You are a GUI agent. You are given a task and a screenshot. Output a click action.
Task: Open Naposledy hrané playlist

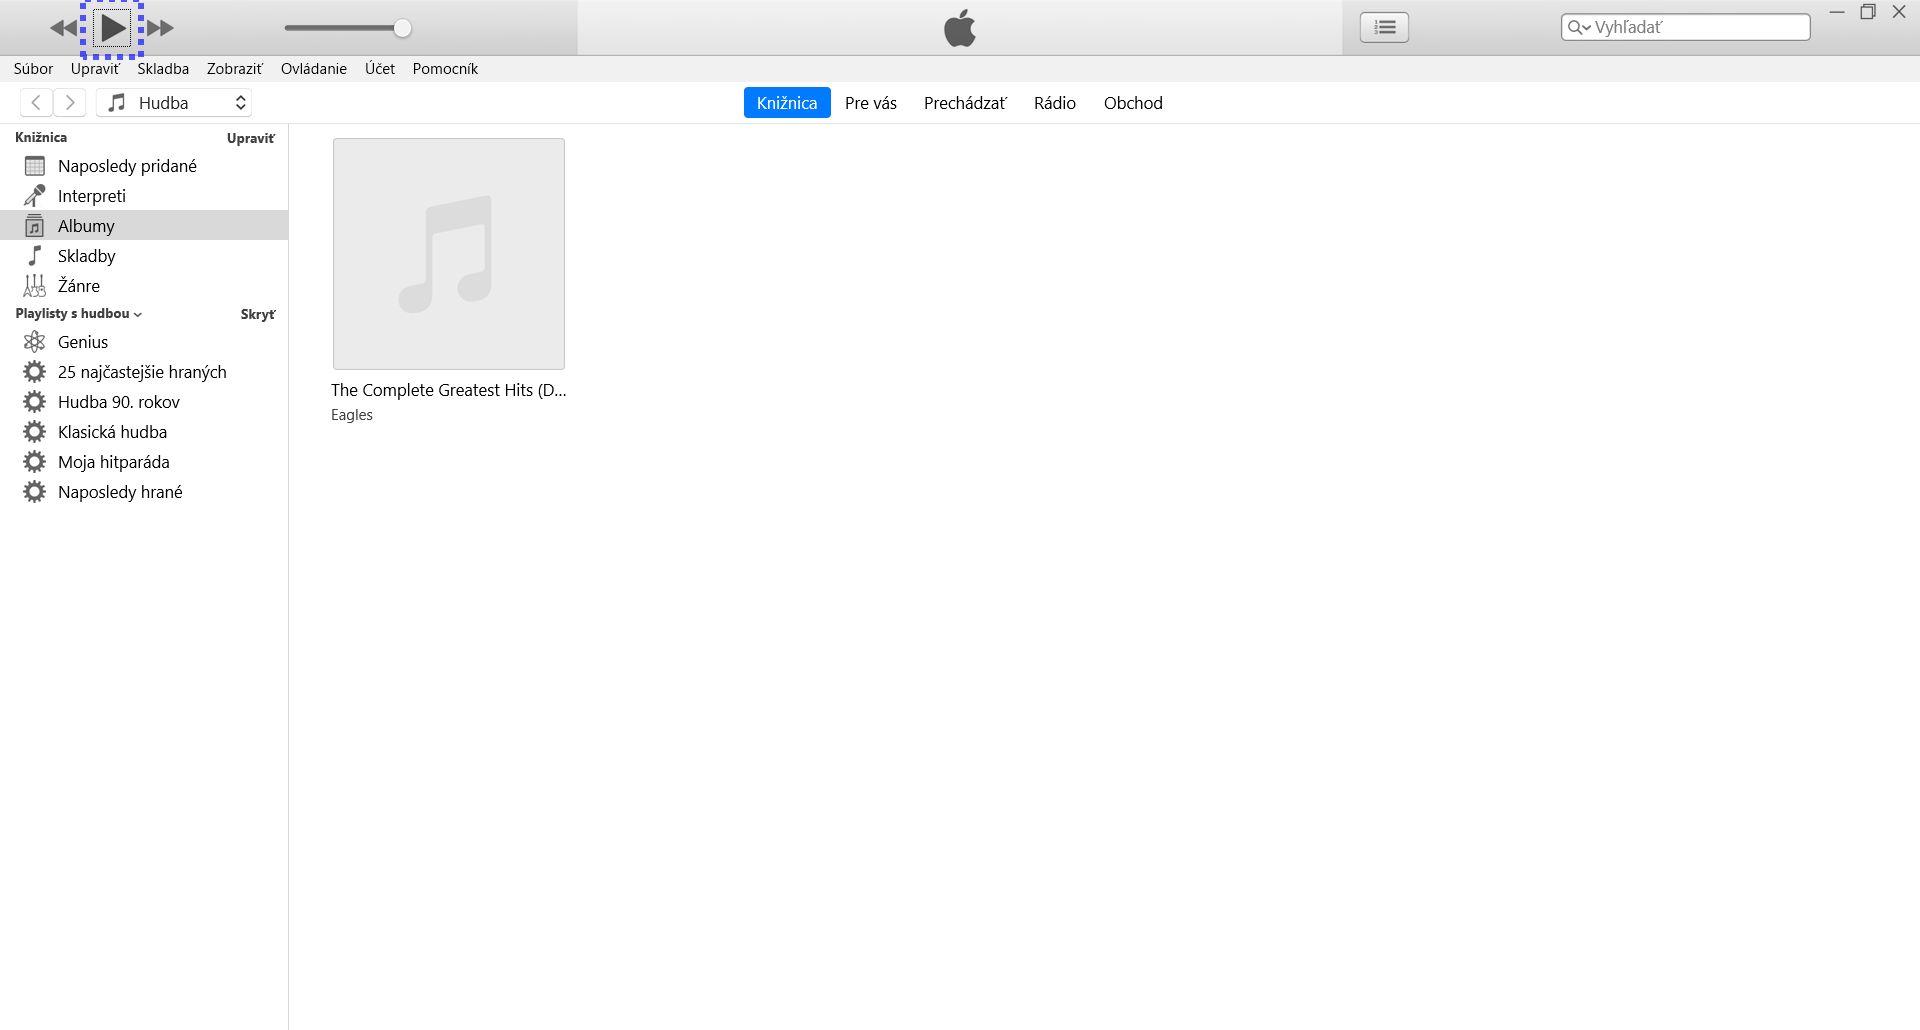pyautogui.click(x=144, y=492)
